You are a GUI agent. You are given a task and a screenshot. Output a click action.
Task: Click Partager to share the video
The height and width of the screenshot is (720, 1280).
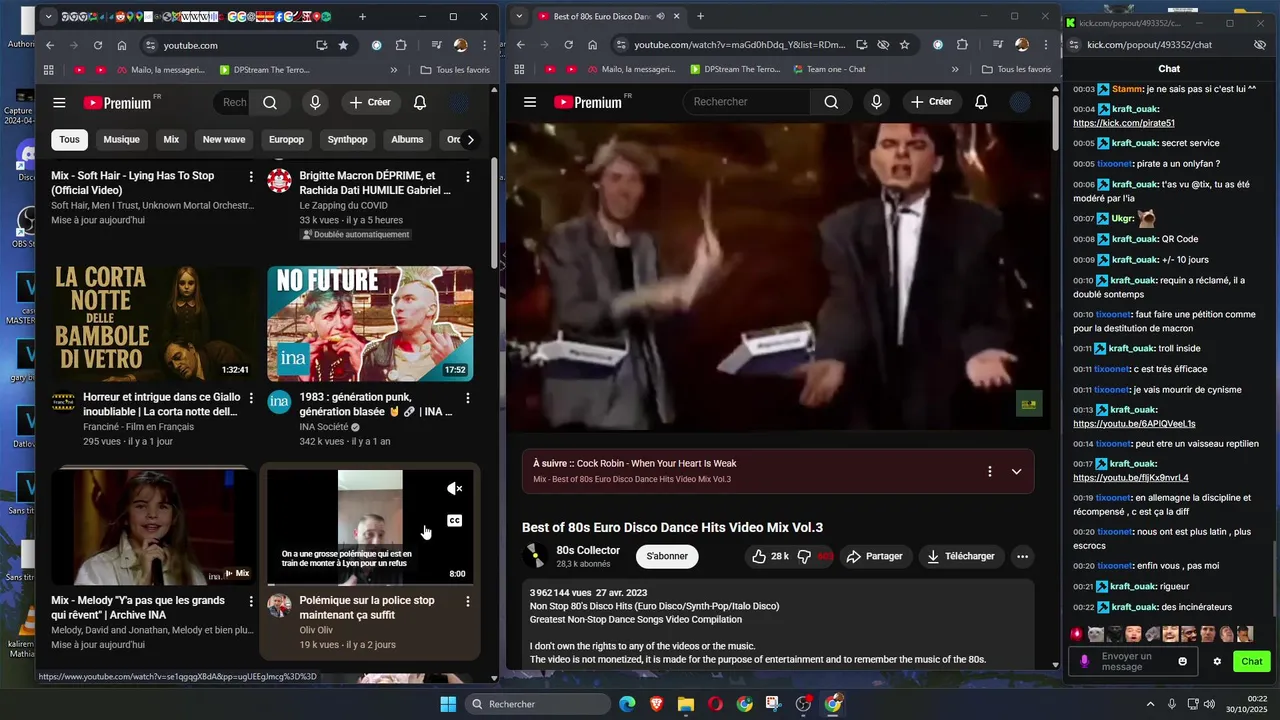(874, 556)
